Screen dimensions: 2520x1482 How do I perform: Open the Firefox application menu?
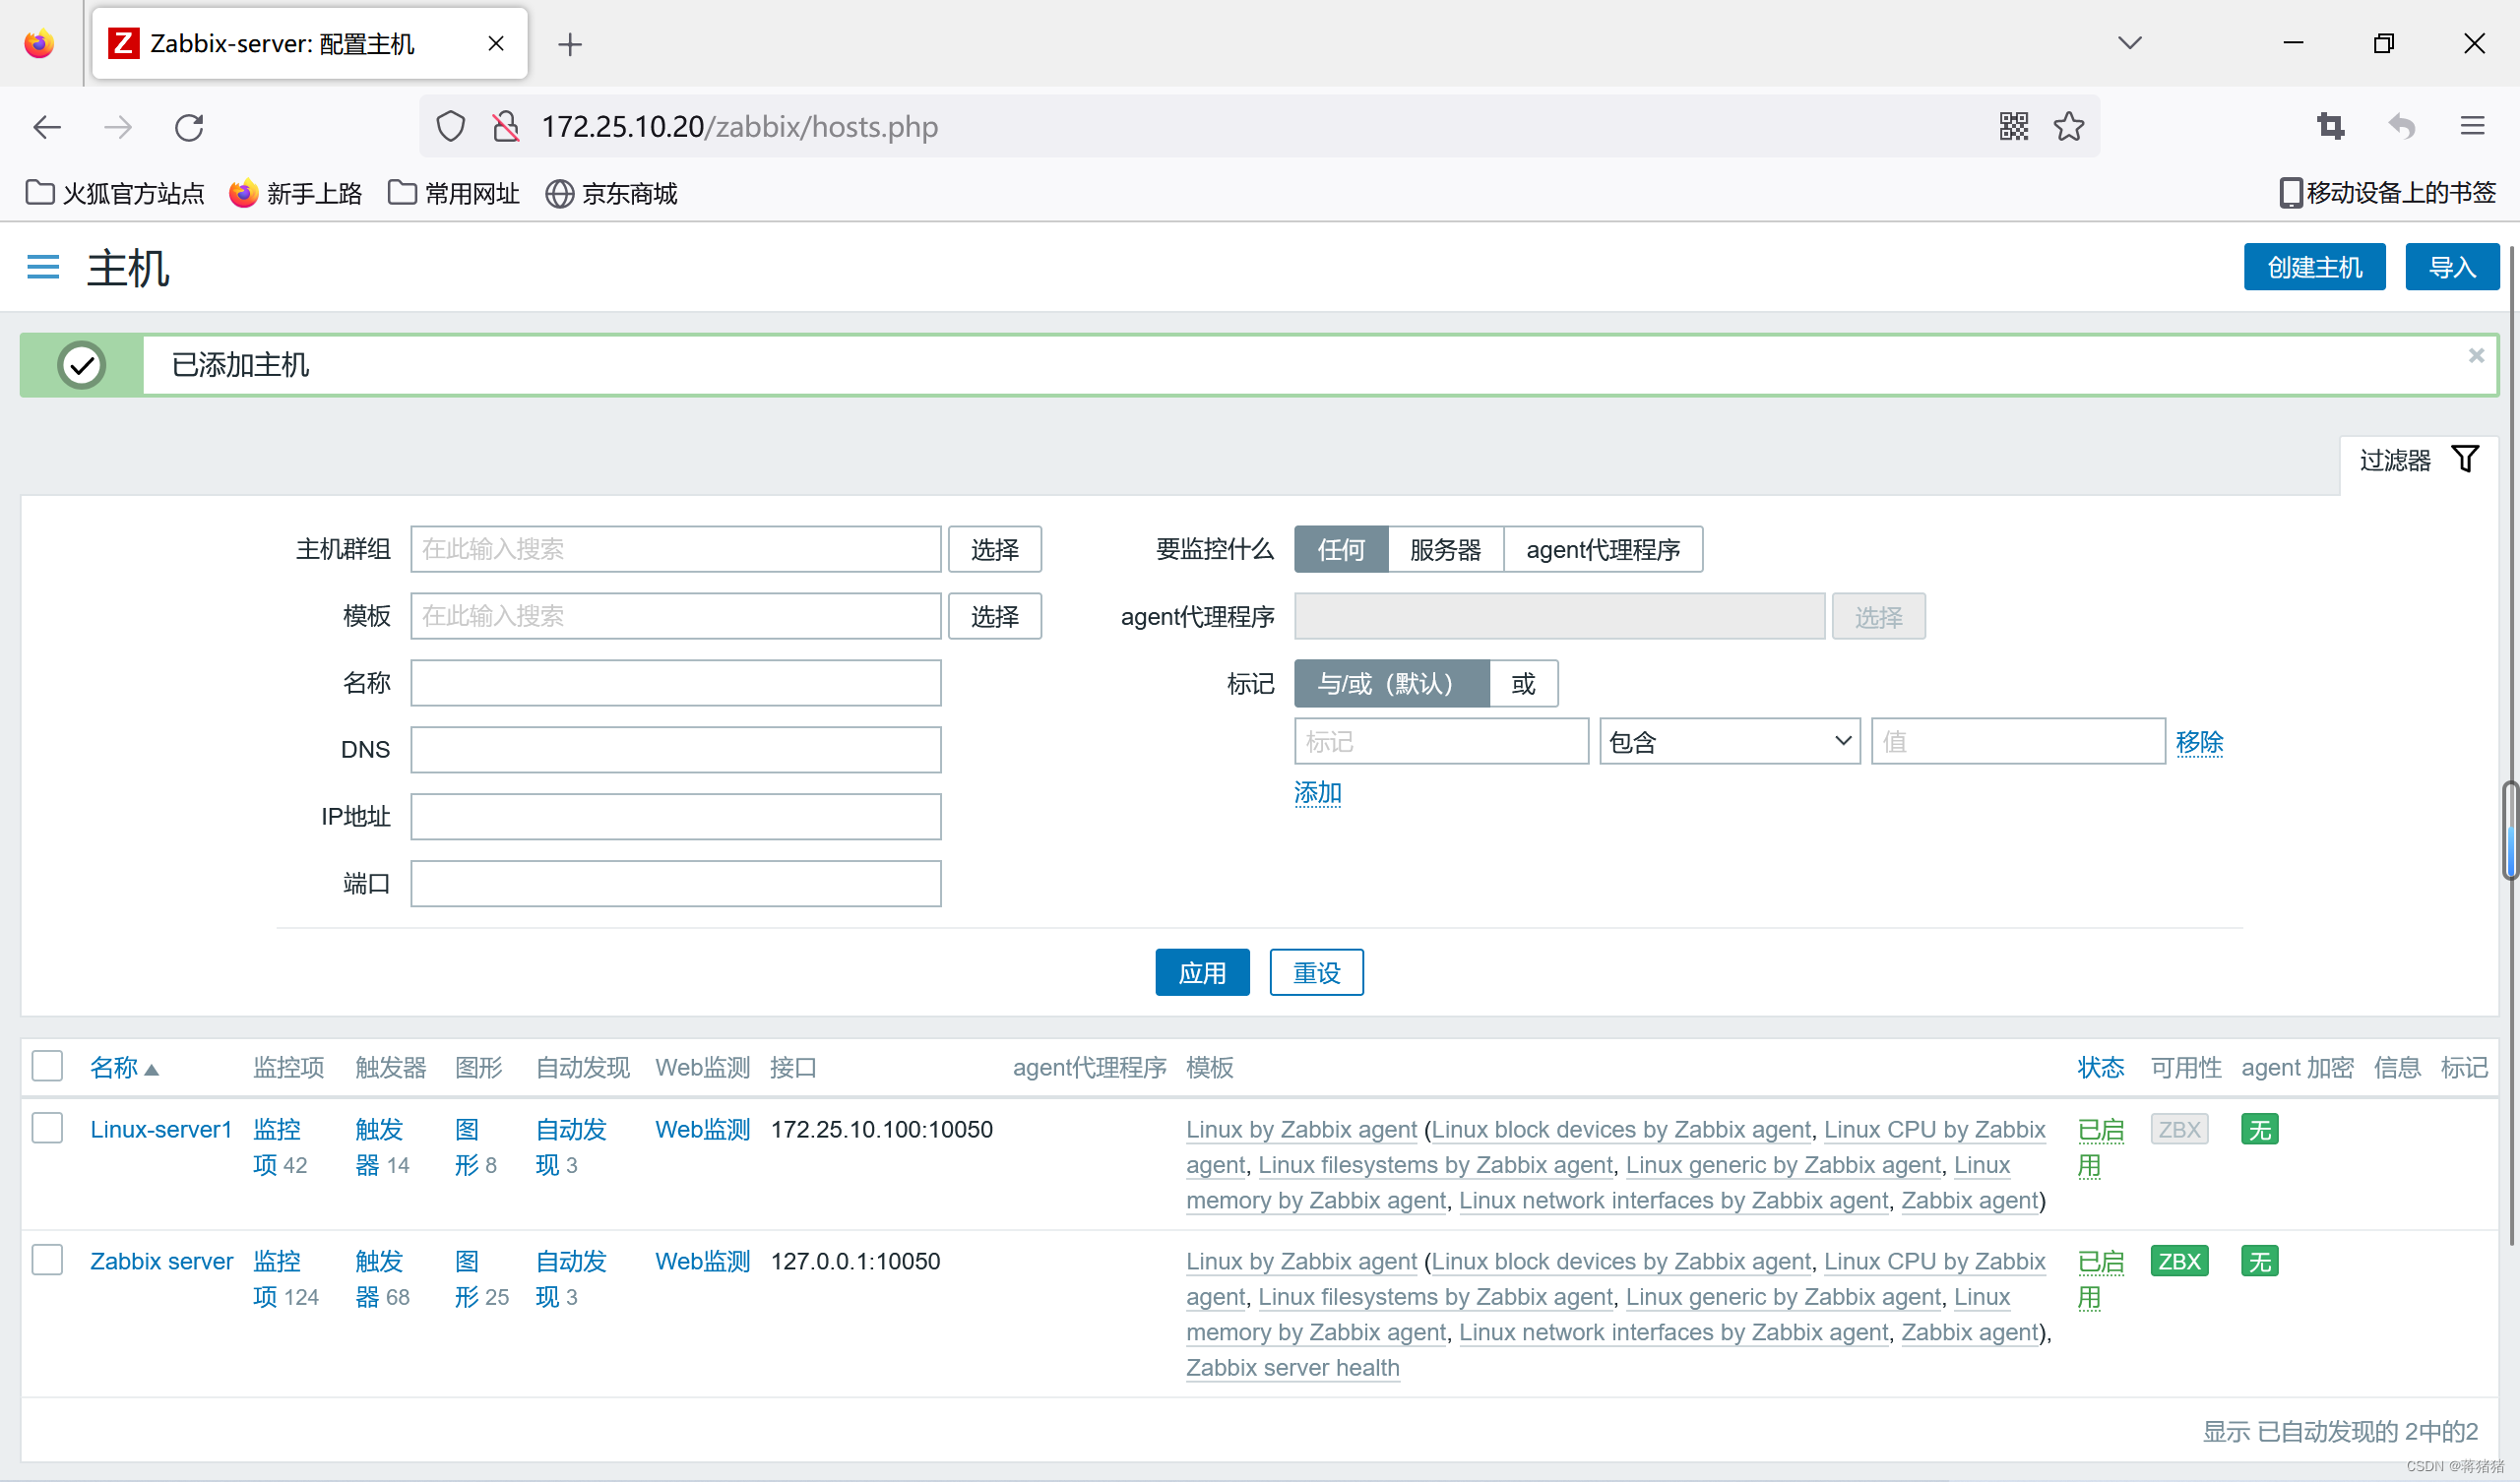2473,127
